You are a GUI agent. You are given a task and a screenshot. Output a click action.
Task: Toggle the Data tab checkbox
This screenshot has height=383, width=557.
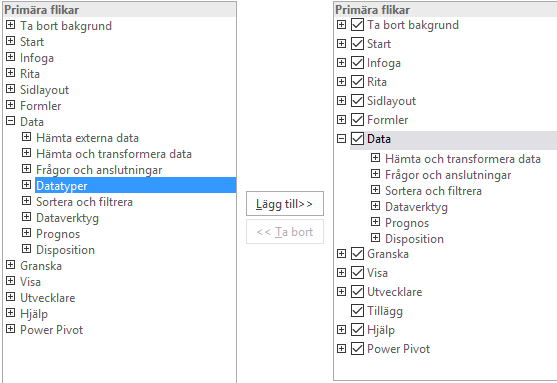click(x=357, y=139)
